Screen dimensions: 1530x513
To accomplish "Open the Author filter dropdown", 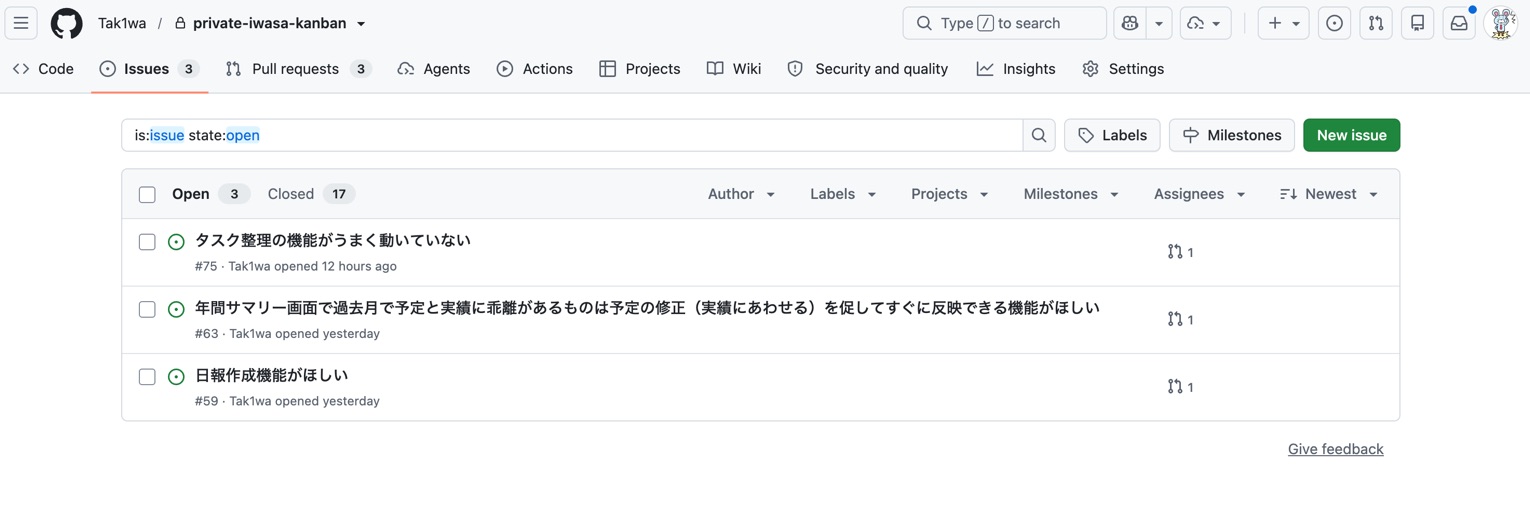I will pos(741,194).
